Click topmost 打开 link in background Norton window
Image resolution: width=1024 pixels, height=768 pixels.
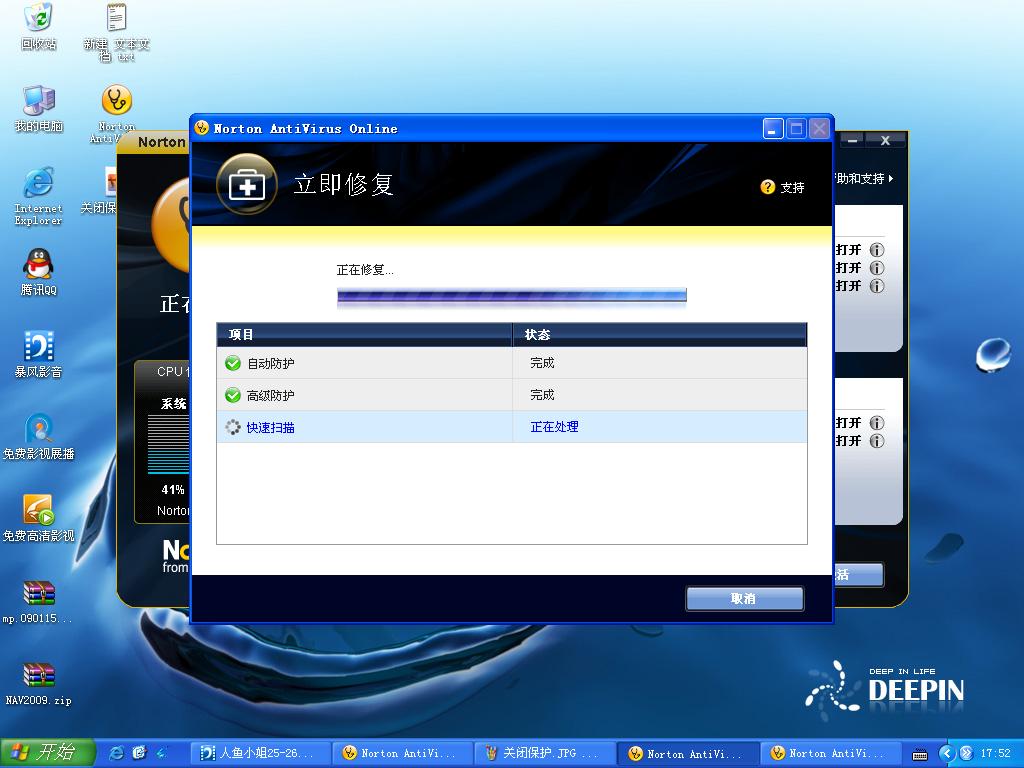tap(848, 250)
